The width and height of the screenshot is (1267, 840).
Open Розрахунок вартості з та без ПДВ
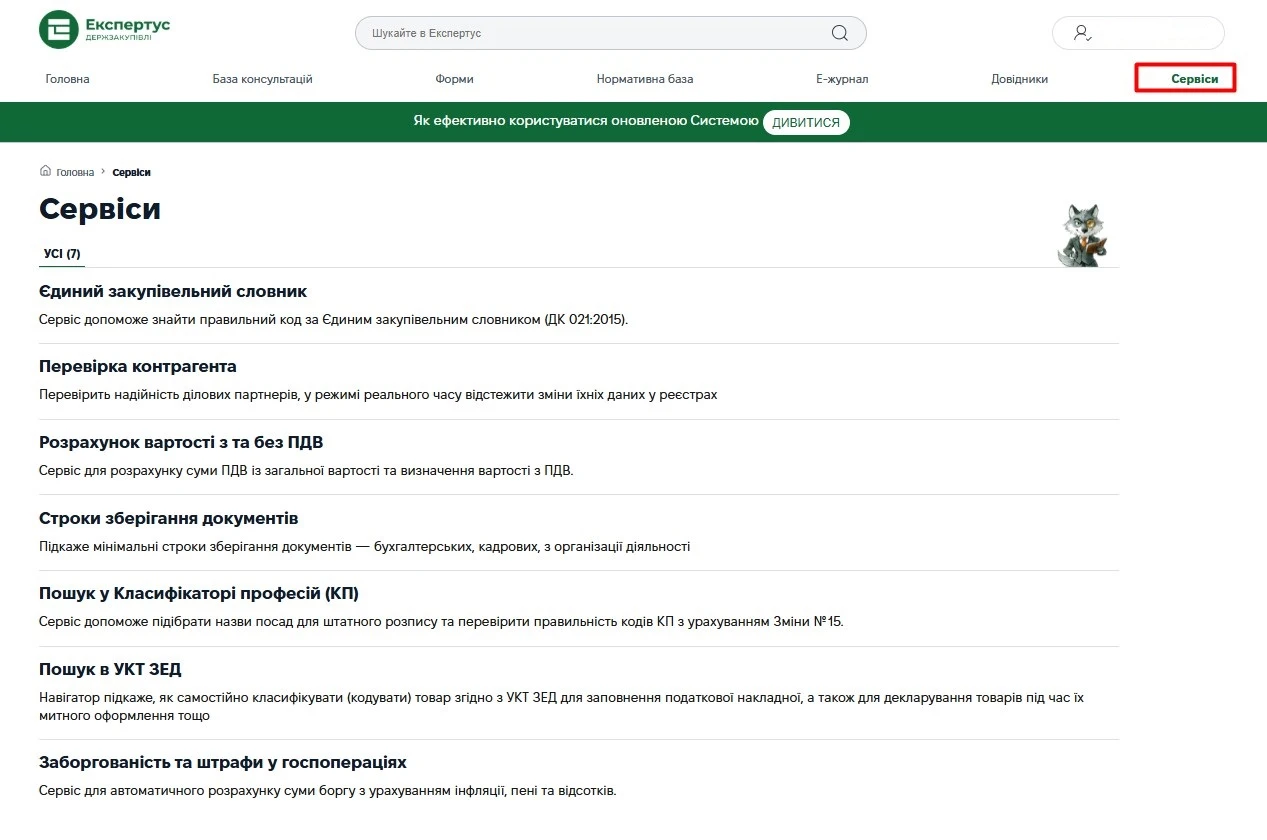pyautogui.click(x=181, y=443)
